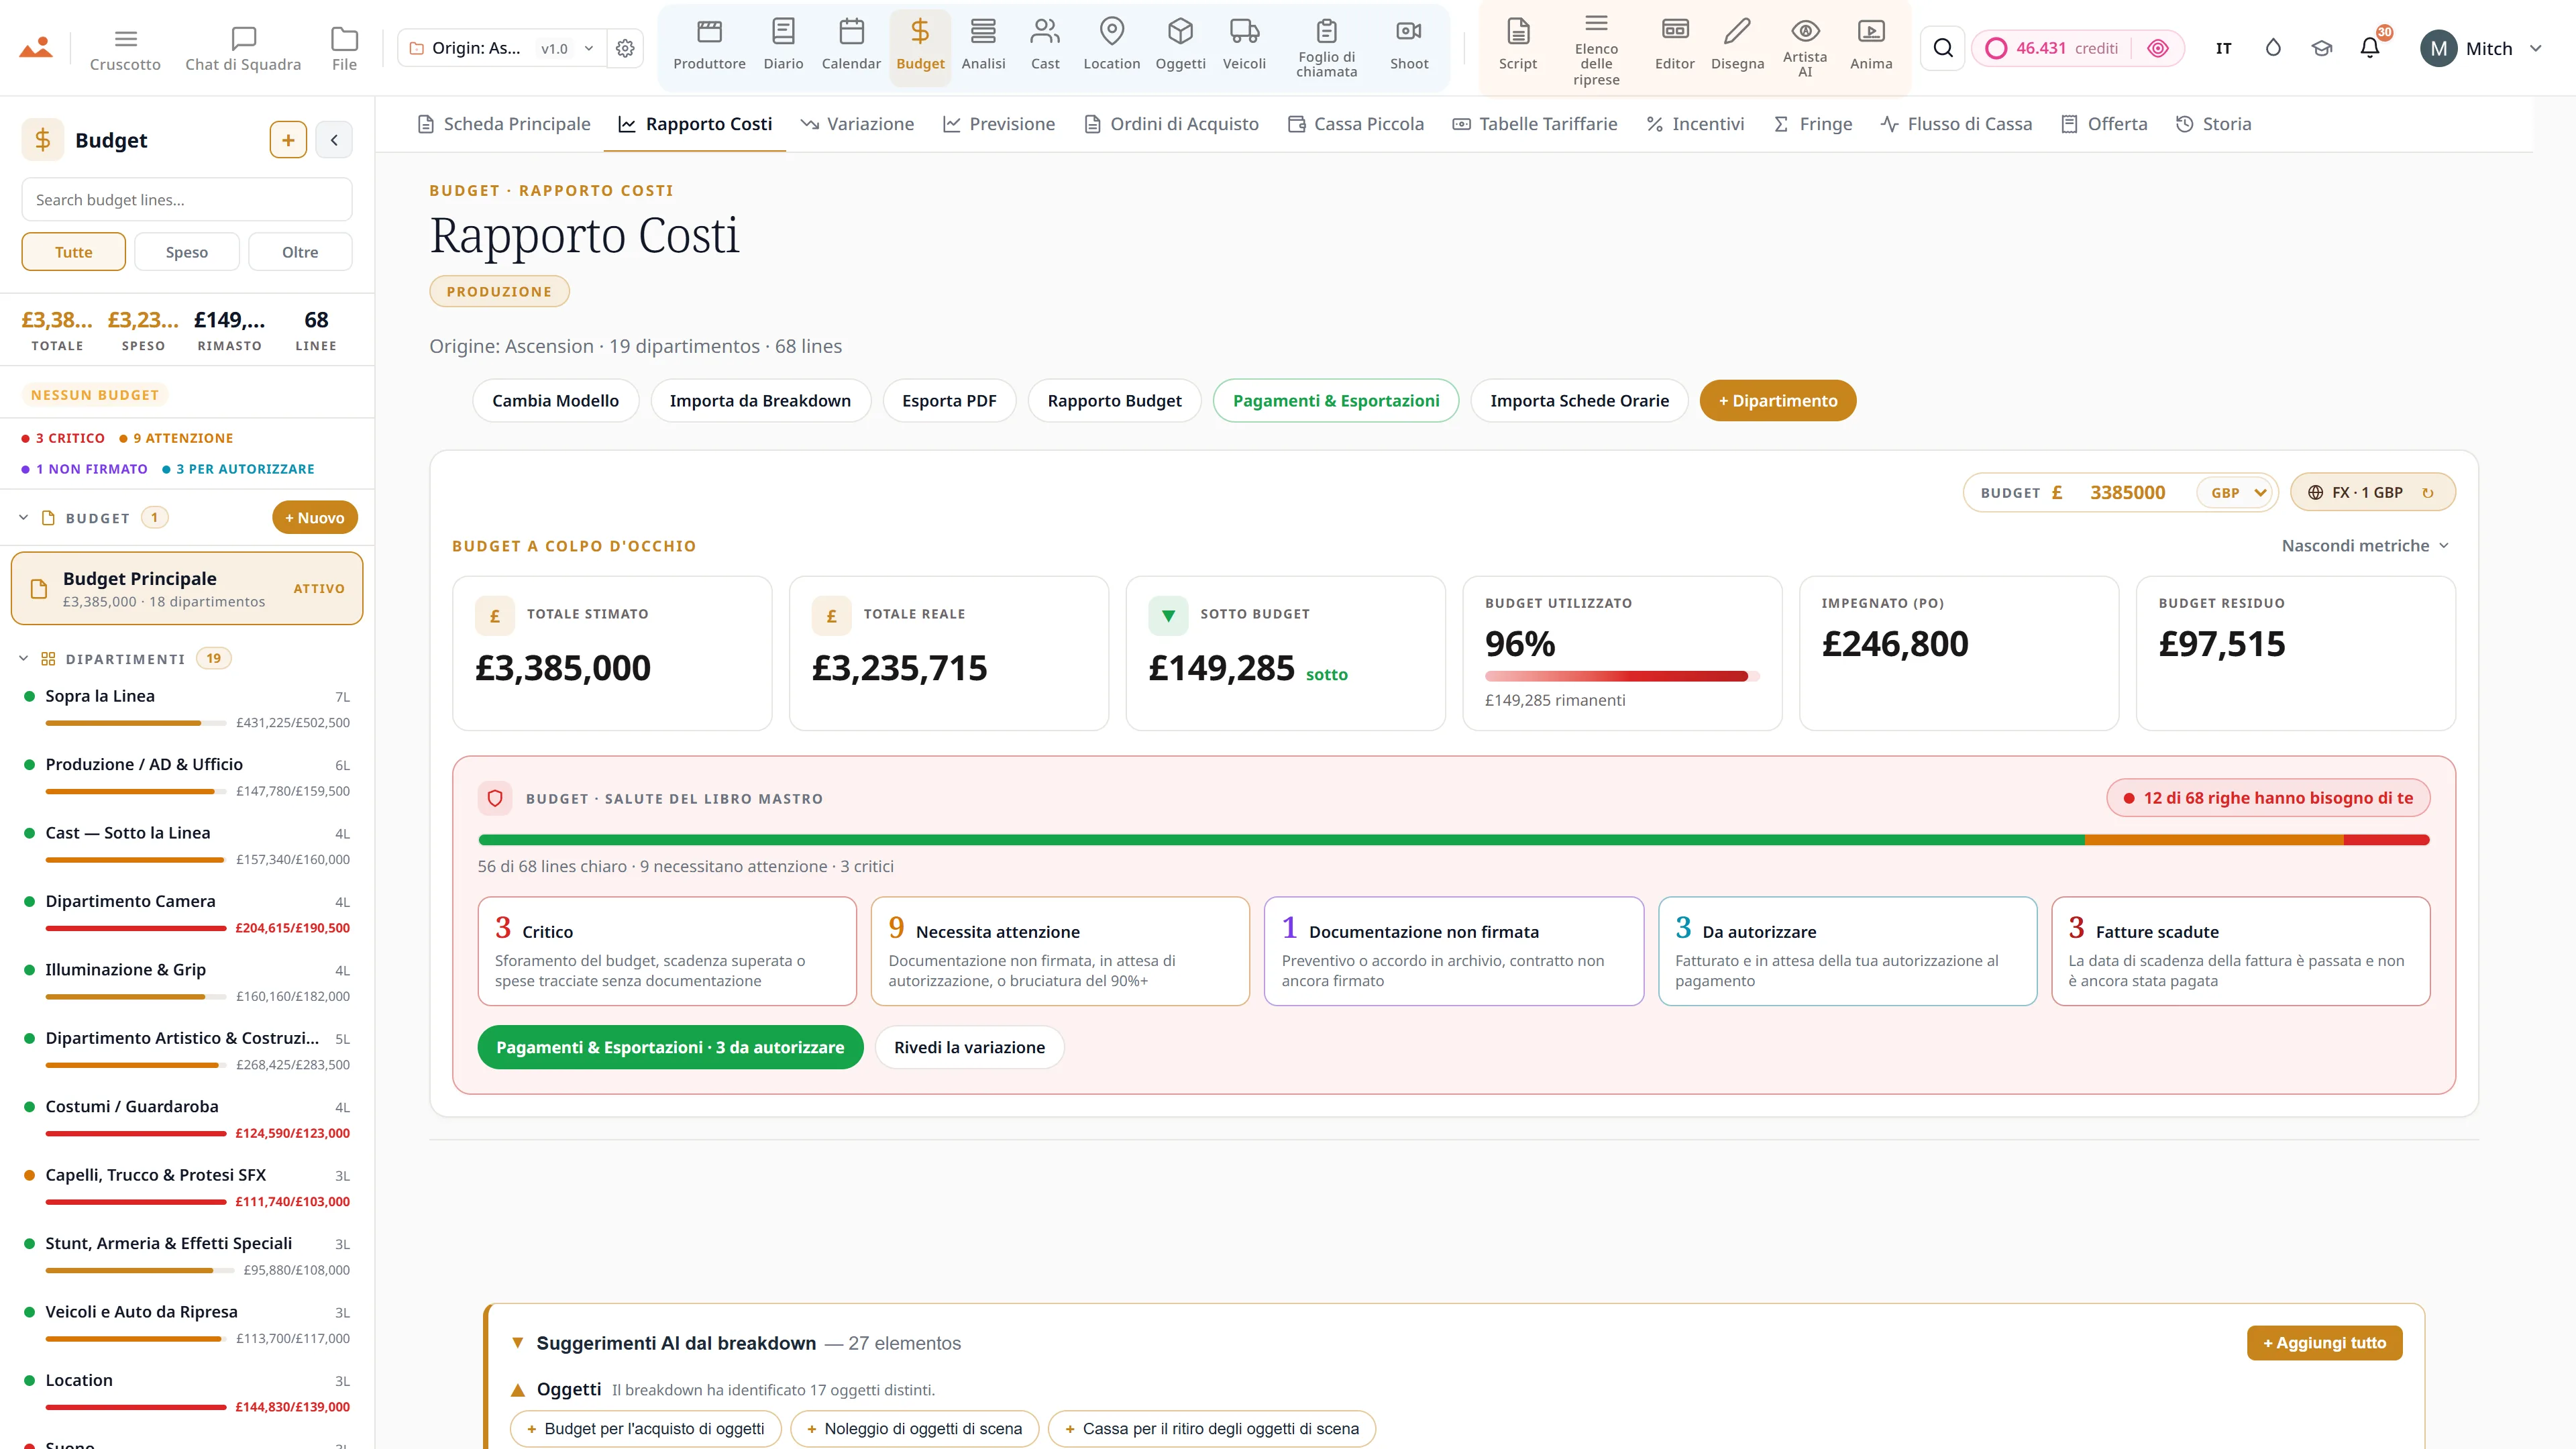Filter by 9 Attenzione status

click(176, 438)
